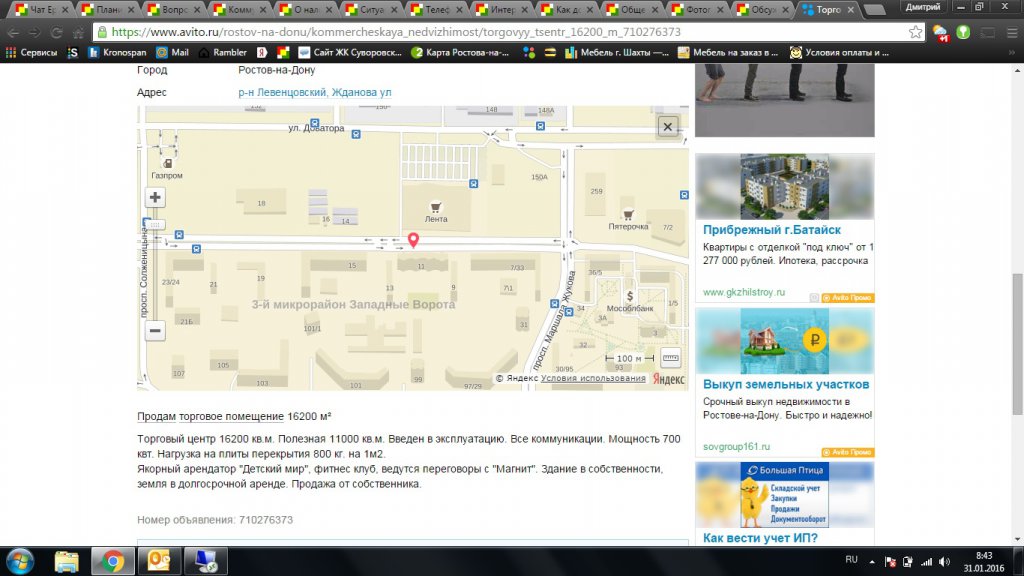Image resolution: width=1024 pixels, height=576 pixels.
Task: Close the map with the X button
Action: pyautogui.click(x=667, y=127)
